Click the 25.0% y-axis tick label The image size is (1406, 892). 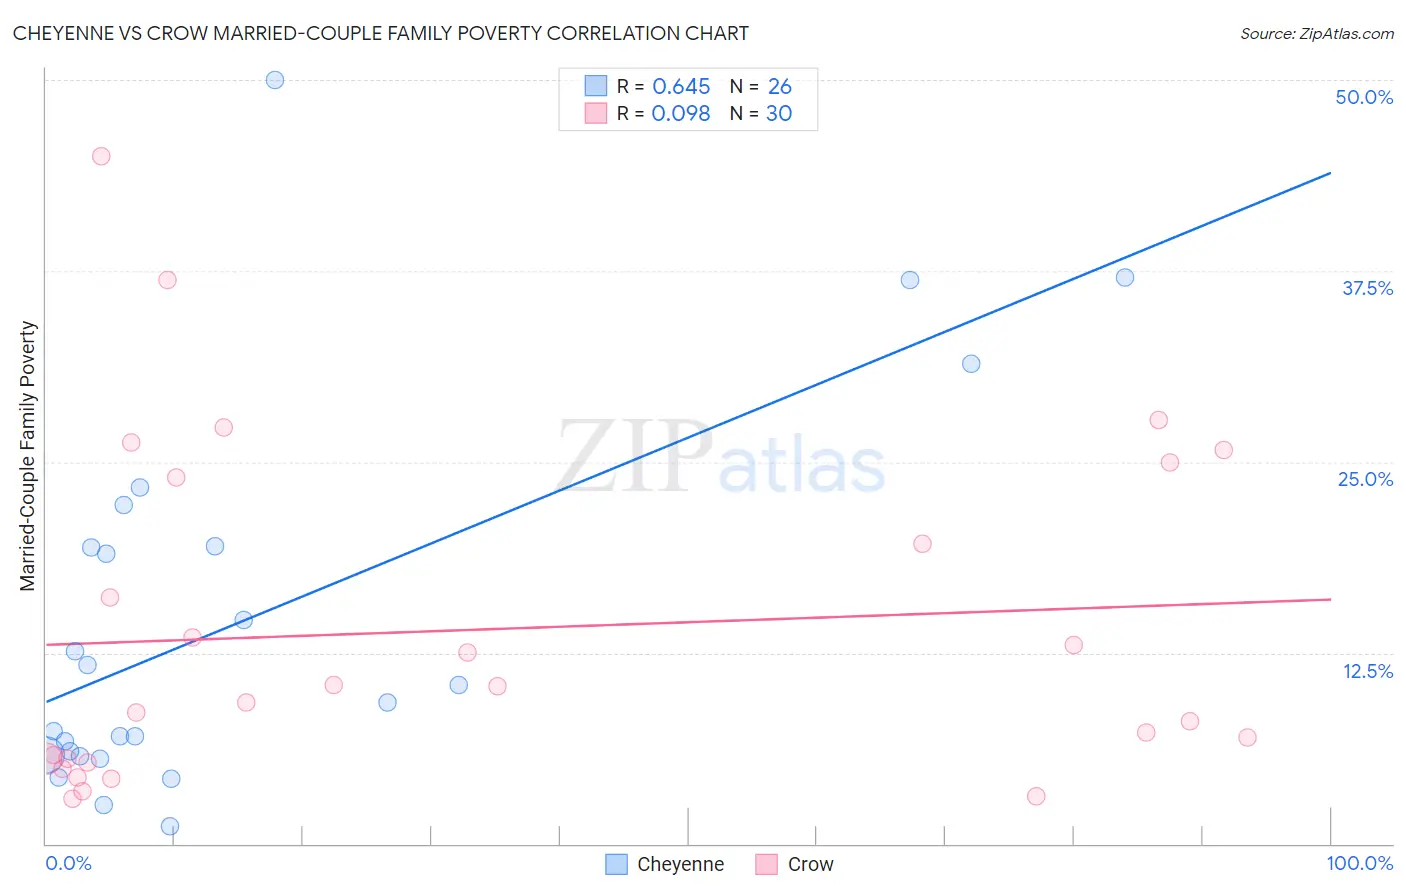tap(1365, 479)
